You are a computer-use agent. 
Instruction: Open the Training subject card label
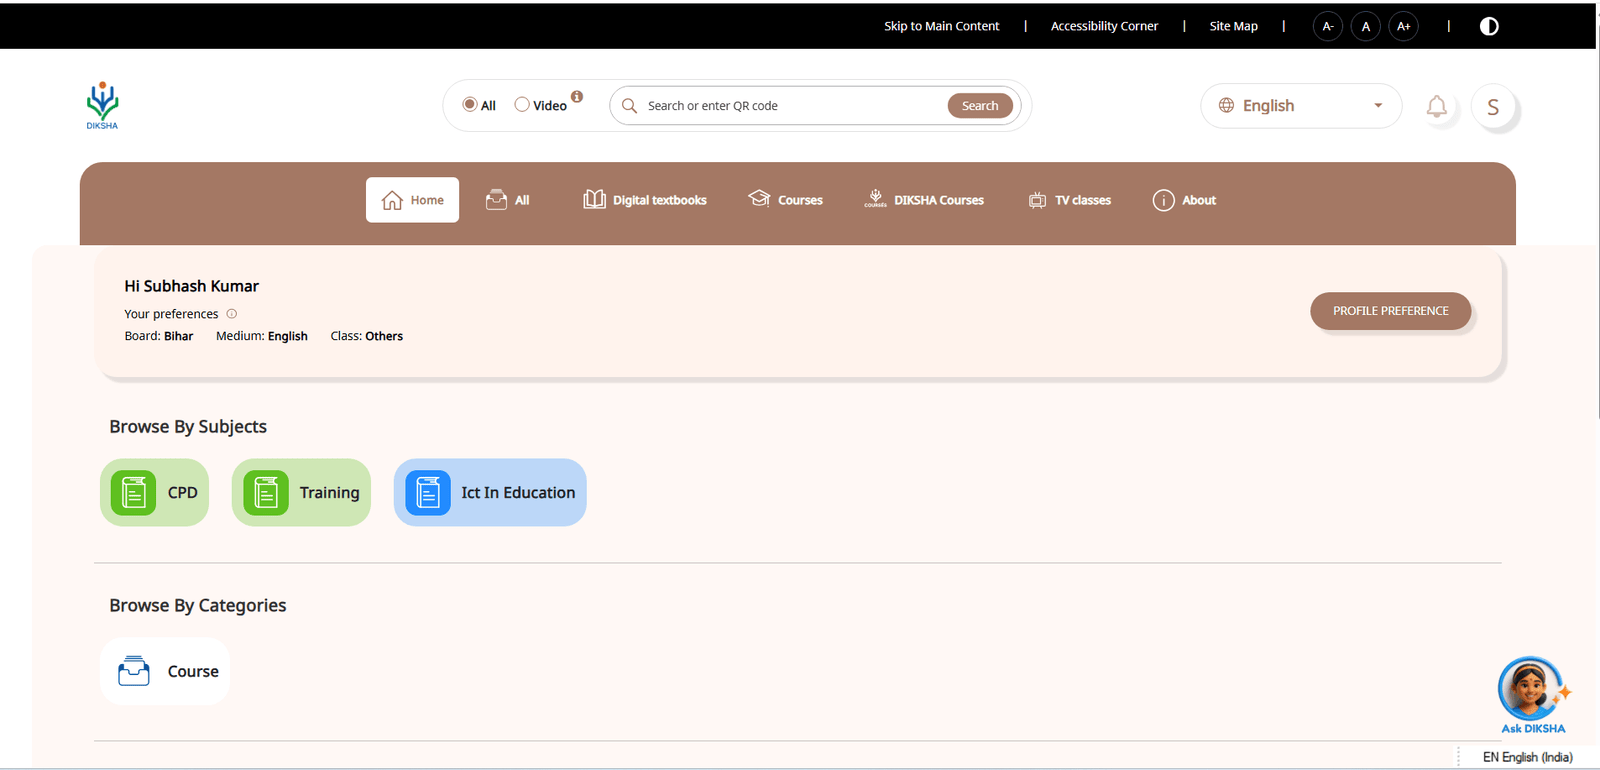coord(329,493)
